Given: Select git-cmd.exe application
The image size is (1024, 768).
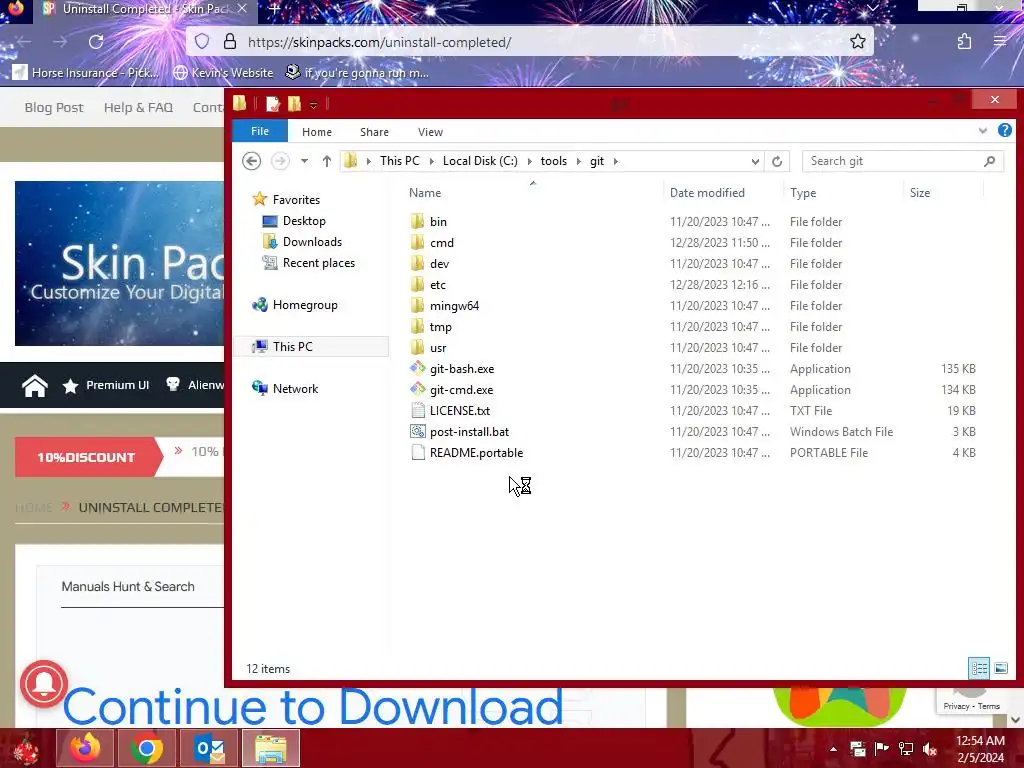Looking at the screenshot, I should pyautogui.click(x=461, y=389).
